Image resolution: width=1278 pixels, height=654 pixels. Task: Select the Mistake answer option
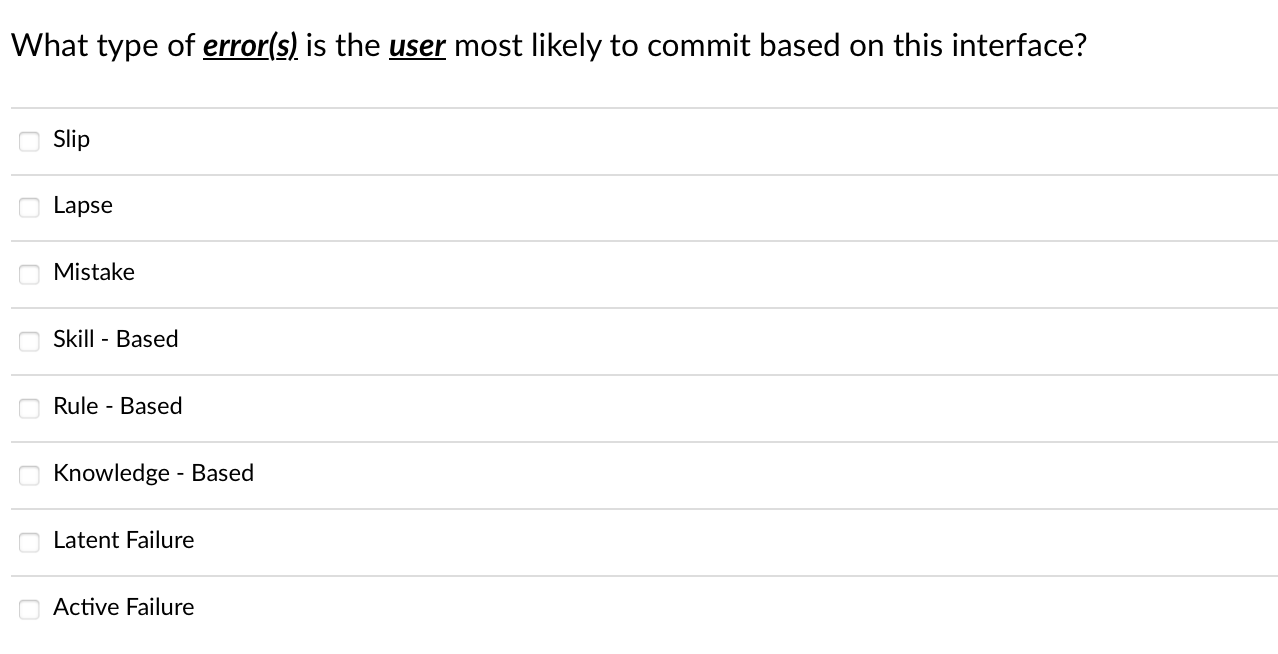tap(94, 273)
